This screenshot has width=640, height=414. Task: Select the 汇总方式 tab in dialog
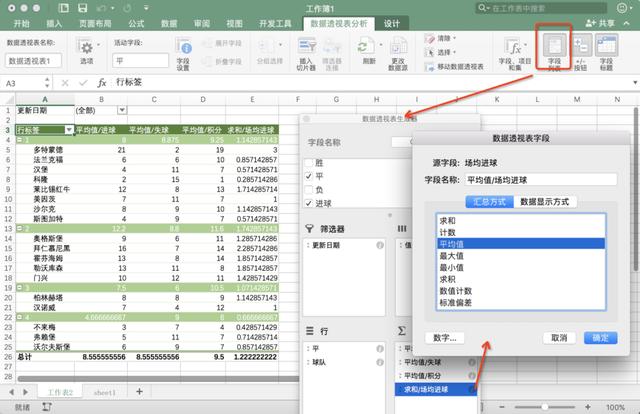click(489, 202)
